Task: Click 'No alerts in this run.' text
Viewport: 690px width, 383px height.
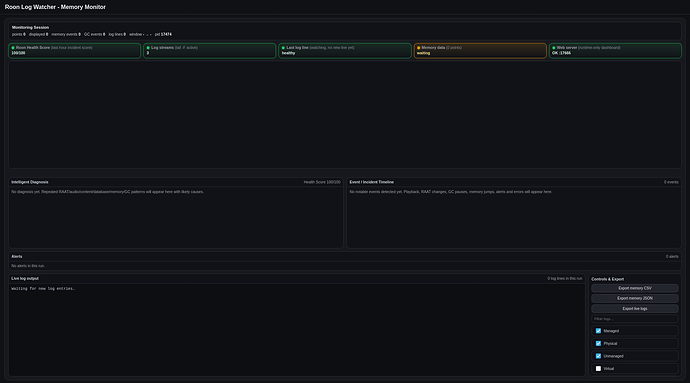Action: 28,266
